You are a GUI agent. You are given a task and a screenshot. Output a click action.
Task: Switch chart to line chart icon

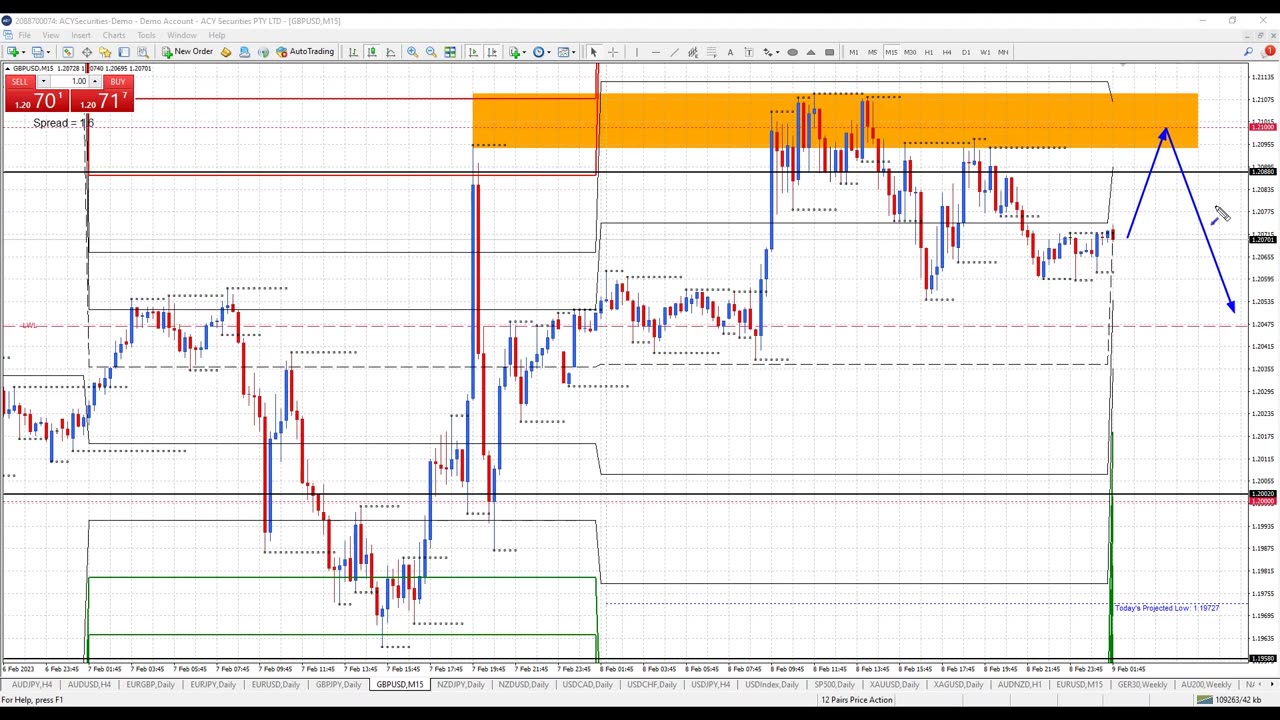[391, 52]
